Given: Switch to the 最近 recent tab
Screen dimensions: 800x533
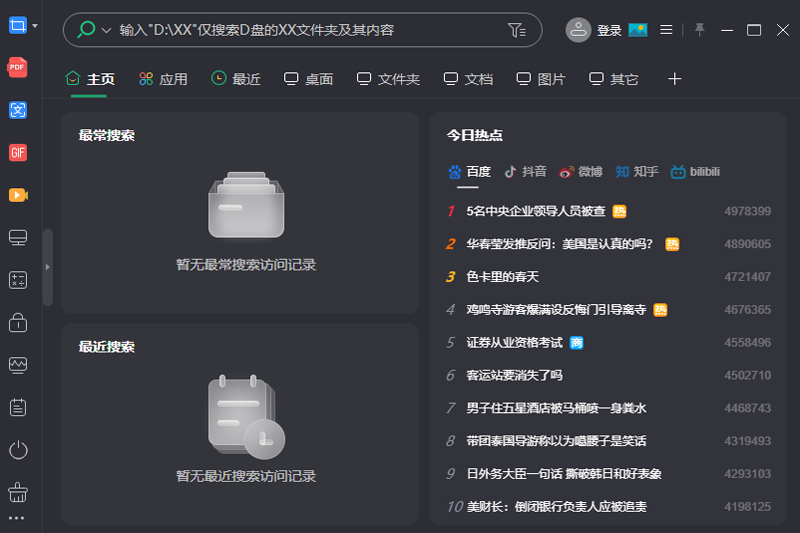Looking at the screenshot, I should [236, 79].
